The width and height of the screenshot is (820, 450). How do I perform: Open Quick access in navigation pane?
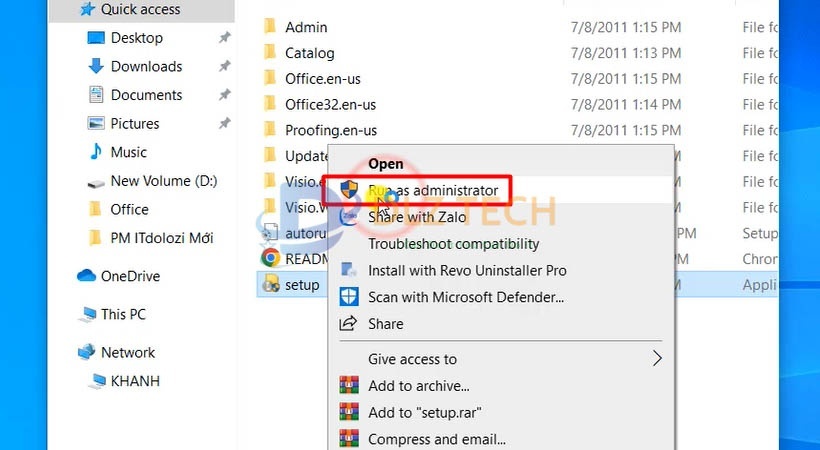140,9
